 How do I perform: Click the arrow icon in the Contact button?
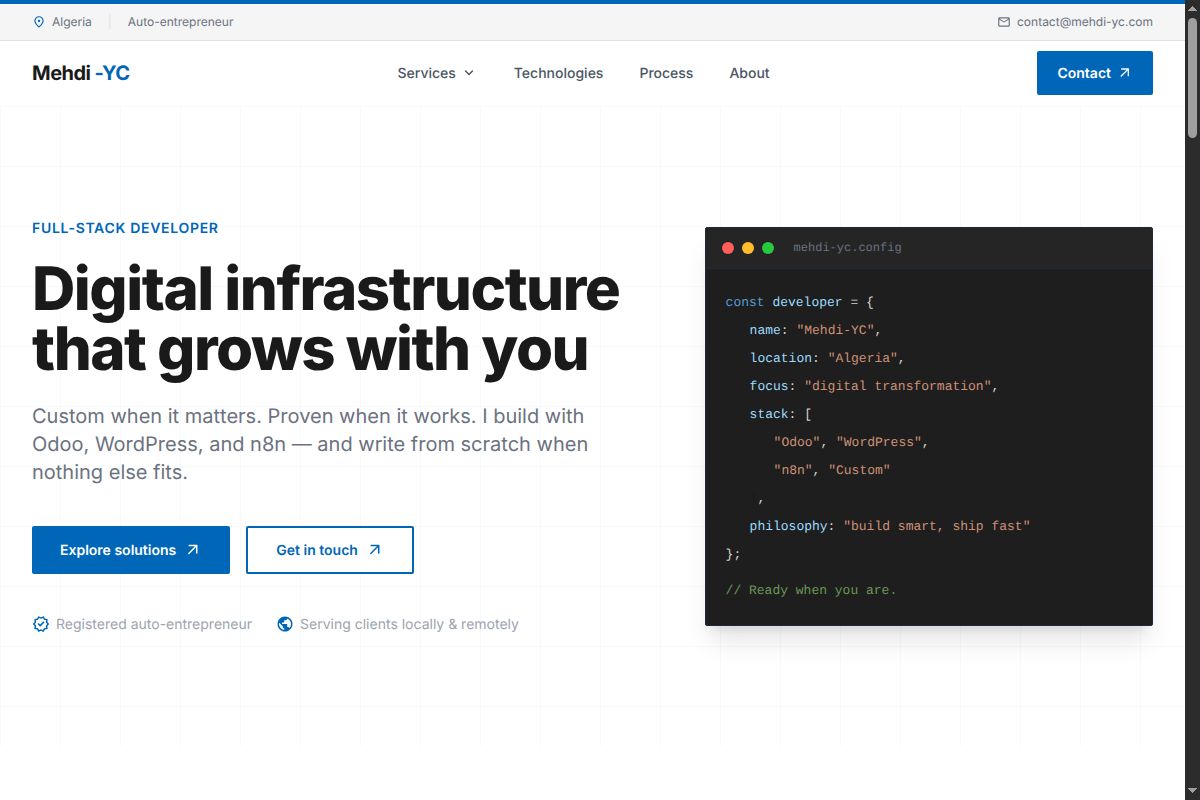pos(1125,73)
